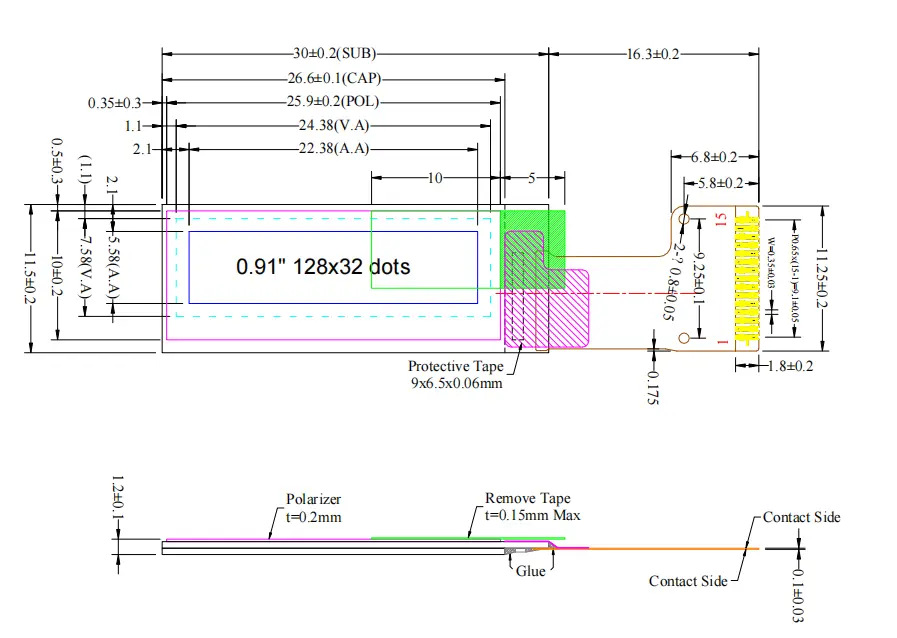Image resolution: width=897 pixels, height=638 pixels.
Task: Click the 30±0.2(SUB) dimension label
Action: point(335,53)
